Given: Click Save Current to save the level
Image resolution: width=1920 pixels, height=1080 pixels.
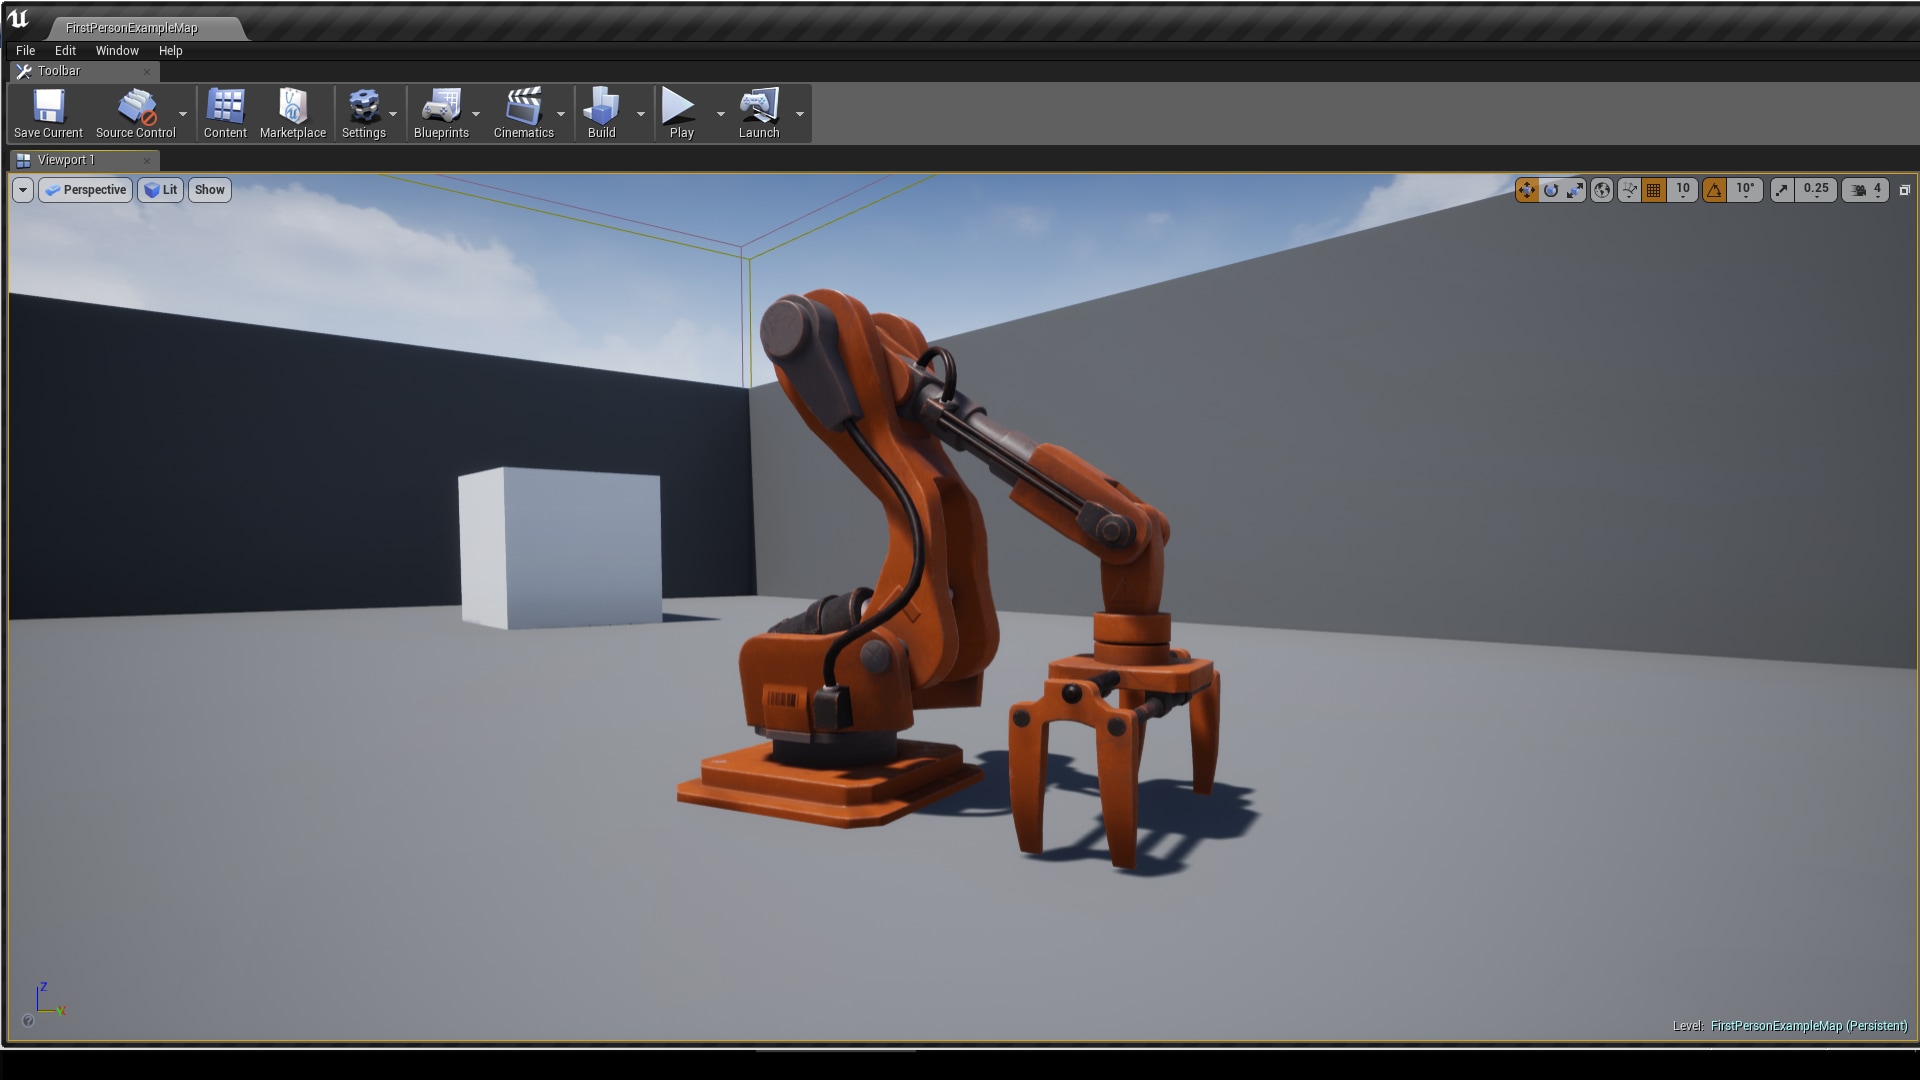Looking at the screenshot, I should point(47,112).
